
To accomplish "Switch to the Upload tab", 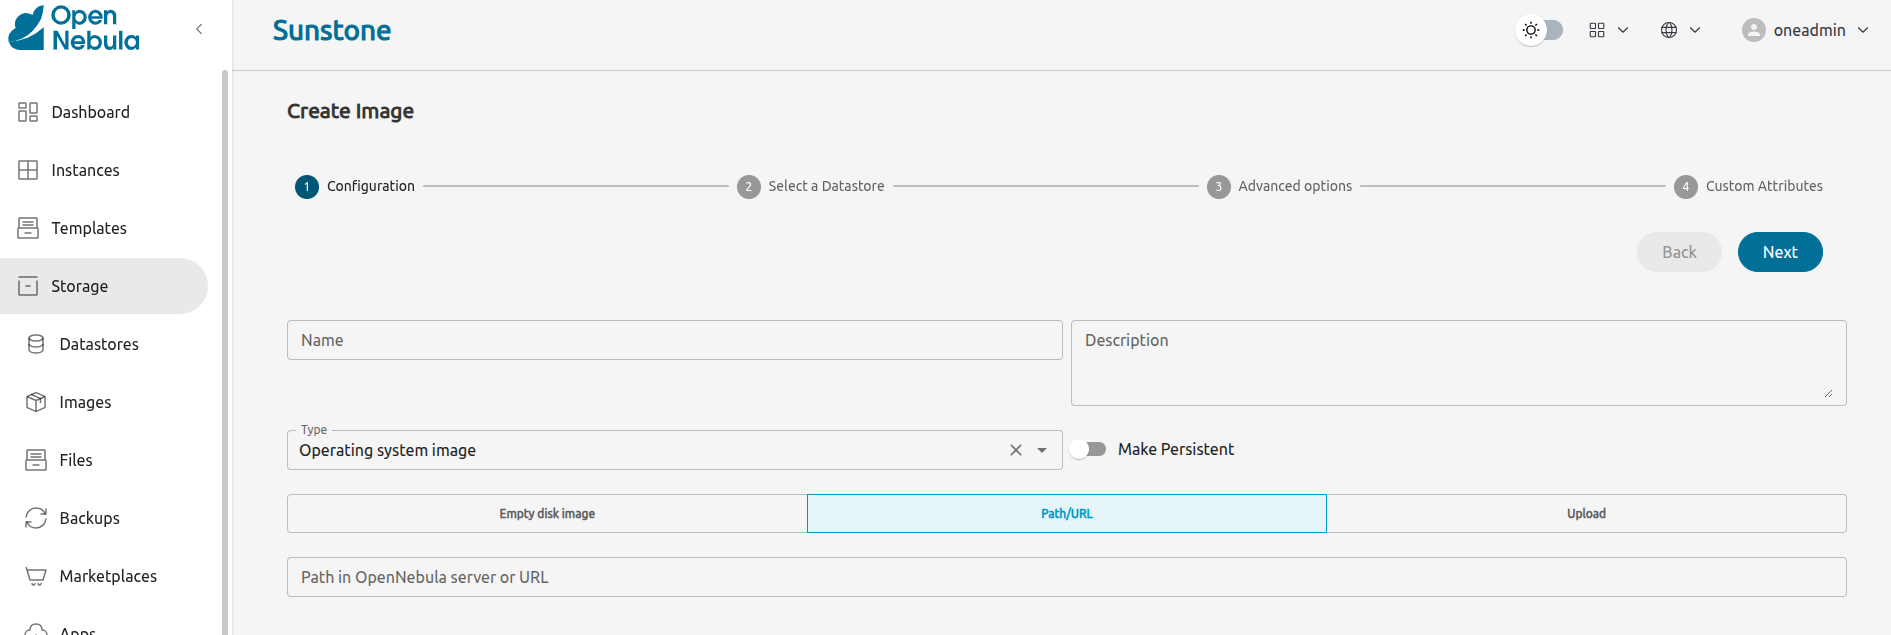I will click(x=1586, y=514).
